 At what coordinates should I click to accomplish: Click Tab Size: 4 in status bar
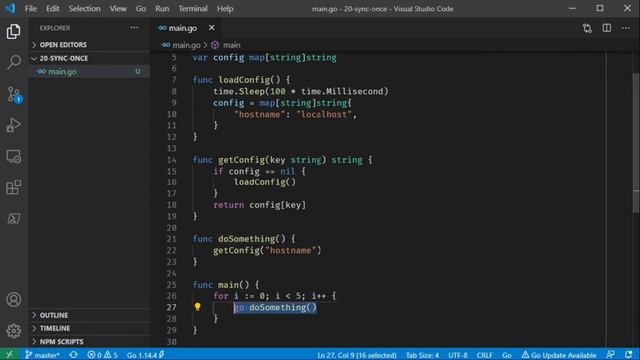422,355
